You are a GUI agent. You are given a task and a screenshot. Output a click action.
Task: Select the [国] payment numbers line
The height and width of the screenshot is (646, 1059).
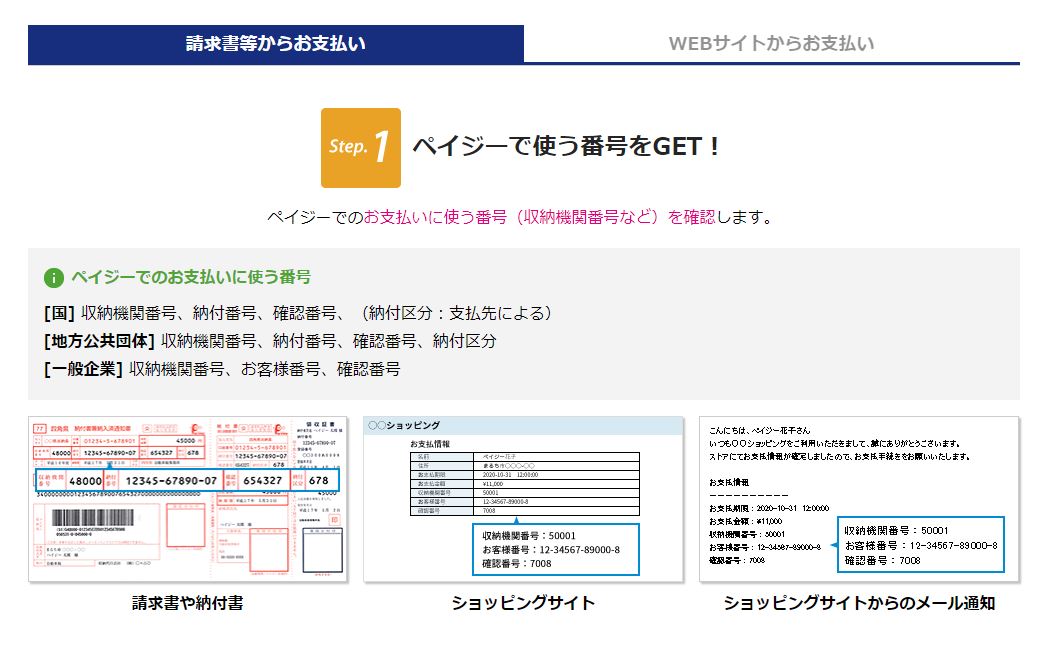[x=297, y=313]
